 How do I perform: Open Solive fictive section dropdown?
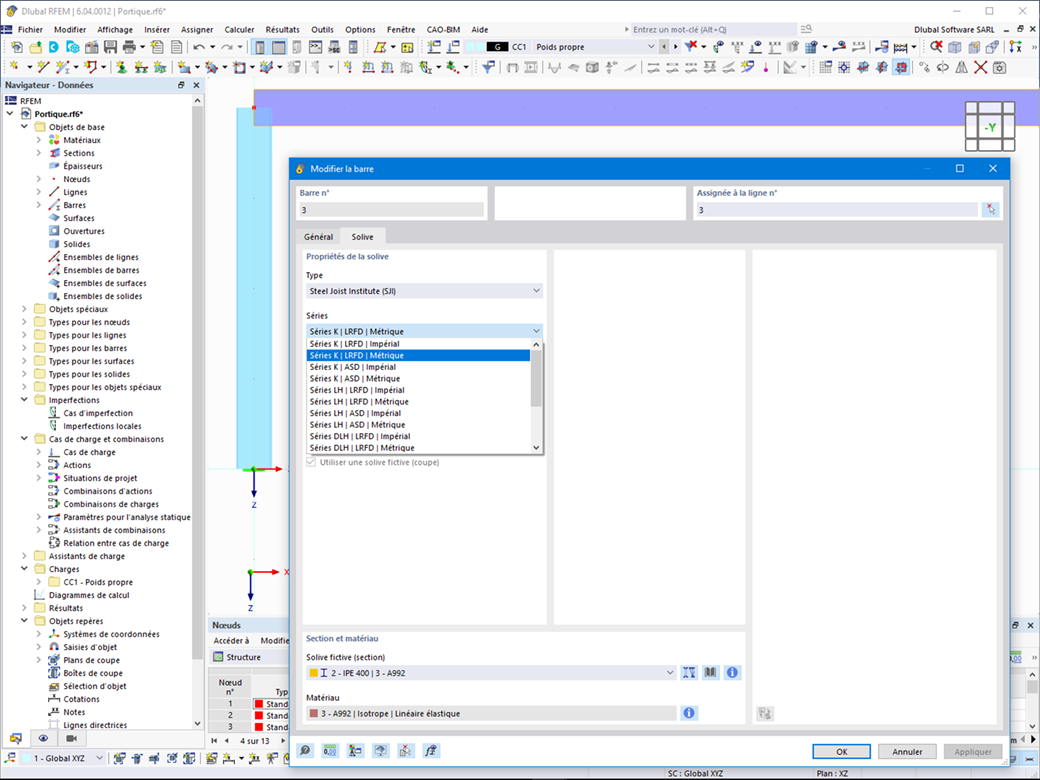coord(491,673)
